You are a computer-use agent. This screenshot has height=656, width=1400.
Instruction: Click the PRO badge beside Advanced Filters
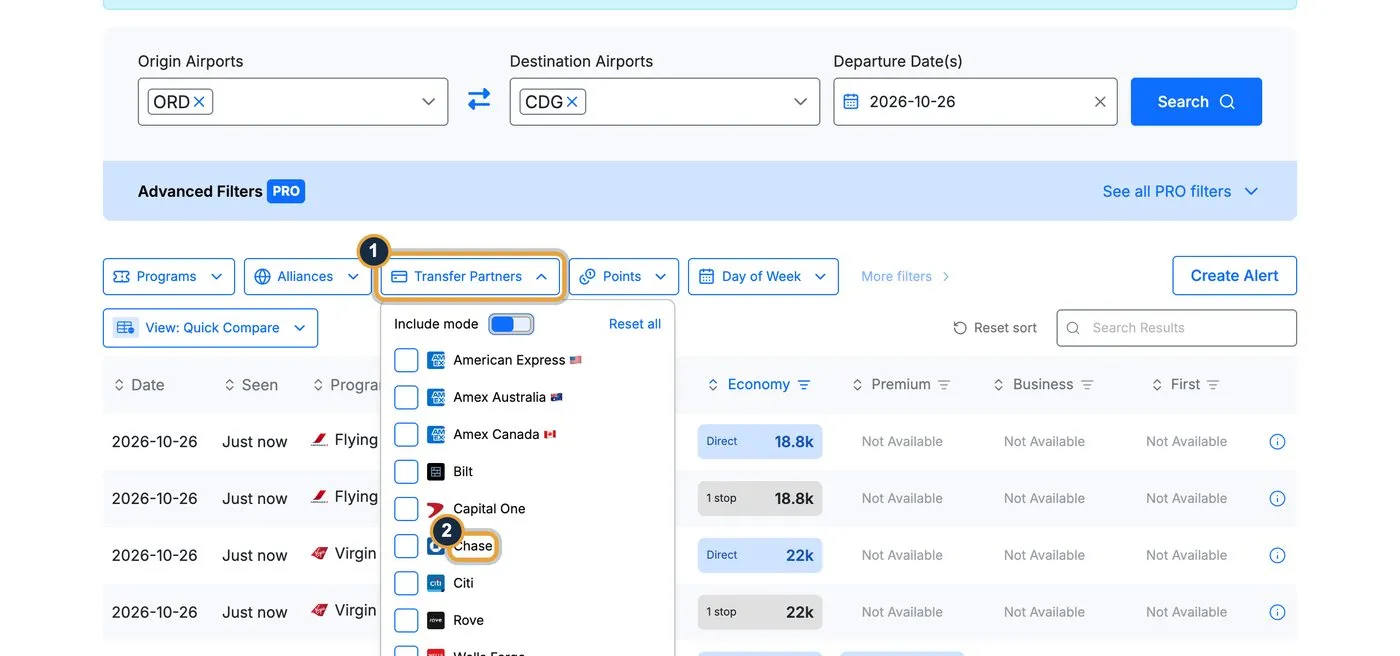pyautogui.click(x=286, y=191)
